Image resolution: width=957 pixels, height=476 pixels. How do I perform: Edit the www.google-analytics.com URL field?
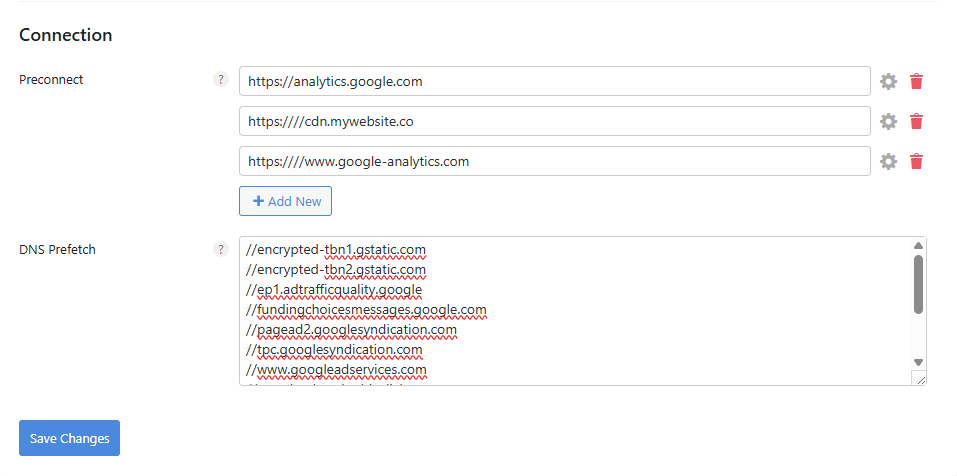(554, 161)
